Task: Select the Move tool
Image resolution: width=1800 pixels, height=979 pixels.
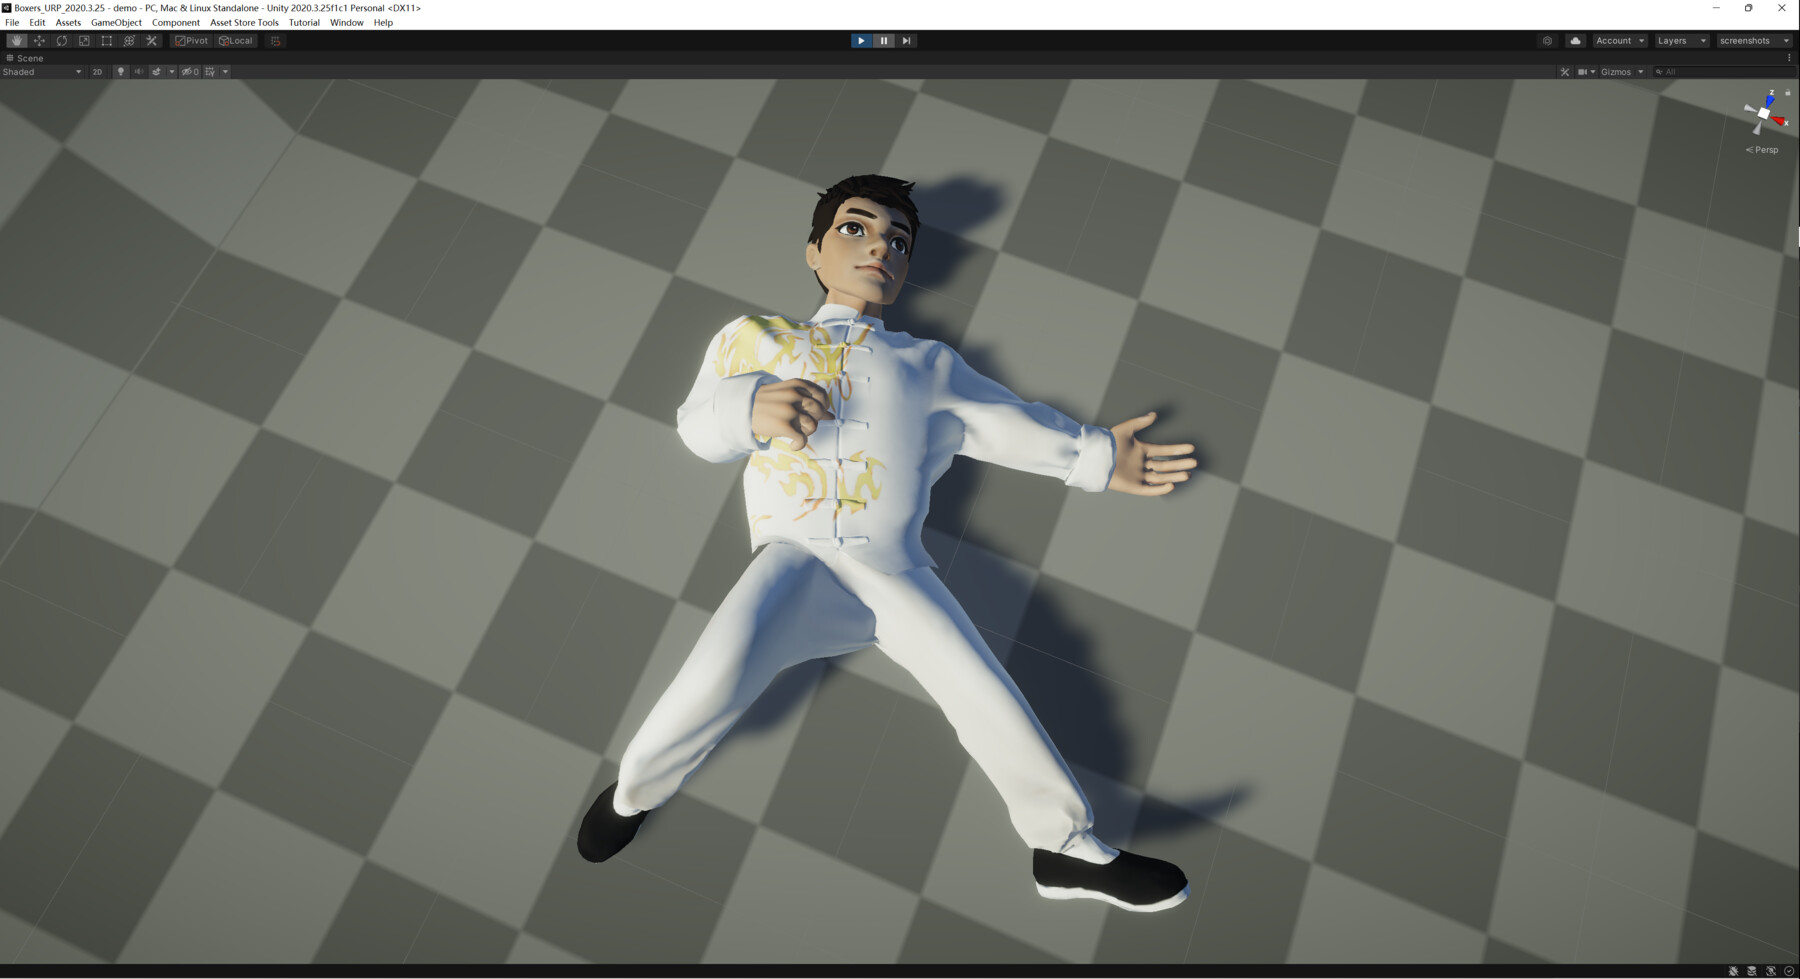Action: coord(39,41)
